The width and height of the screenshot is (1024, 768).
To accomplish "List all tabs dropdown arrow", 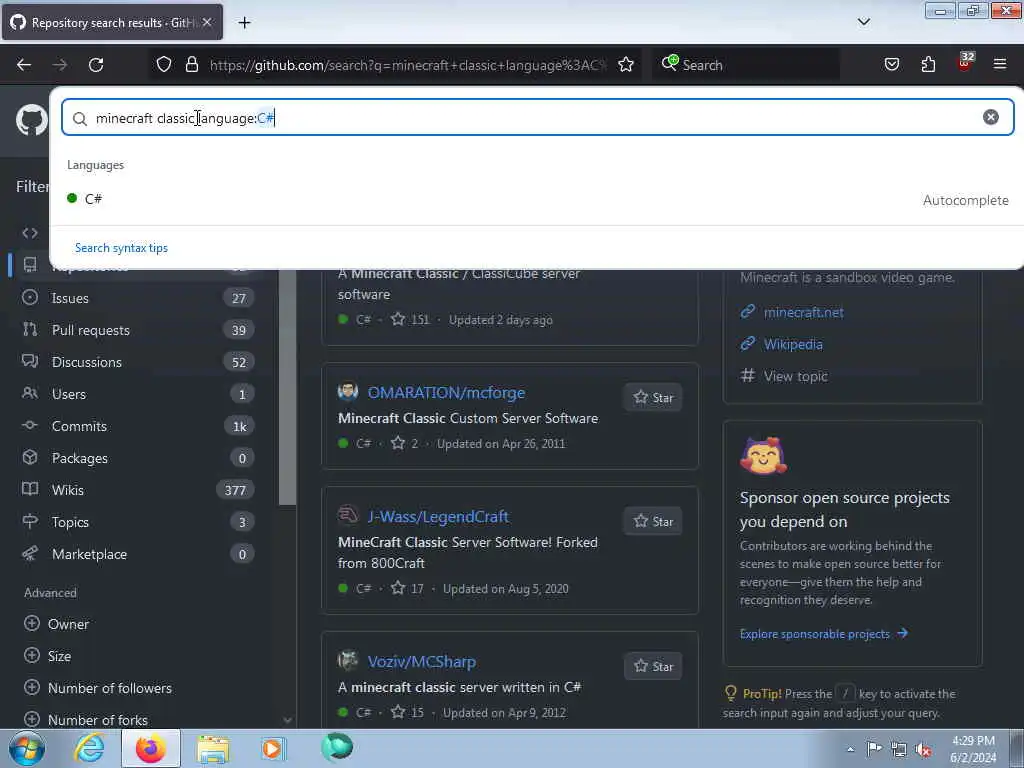I will [863, 22].
